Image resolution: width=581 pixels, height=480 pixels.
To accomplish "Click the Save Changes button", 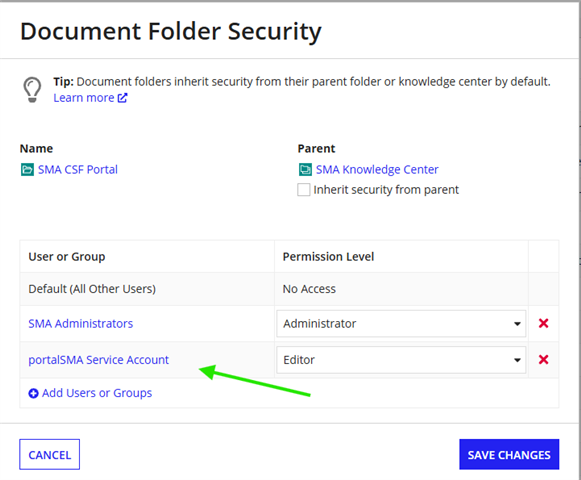I will click(x=509, y=454).
